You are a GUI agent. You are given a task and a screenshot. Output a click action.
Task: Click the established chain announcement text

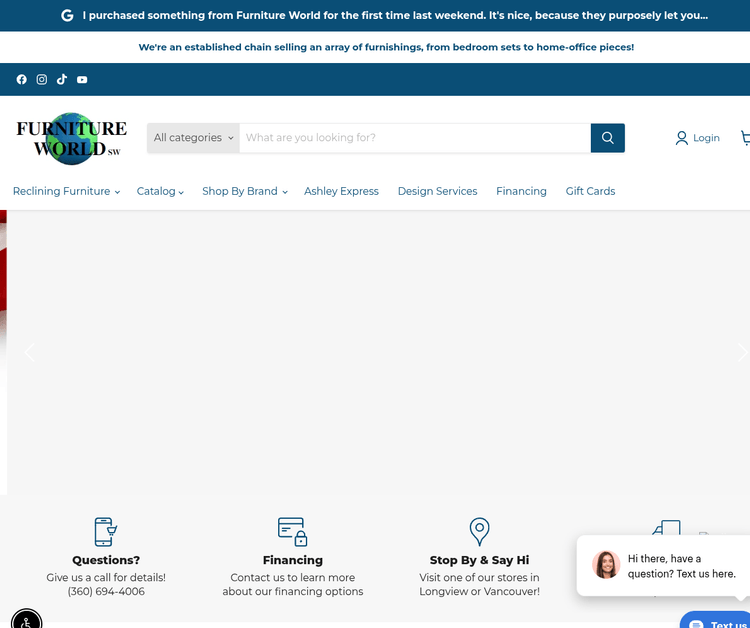(x=386, y=47)
